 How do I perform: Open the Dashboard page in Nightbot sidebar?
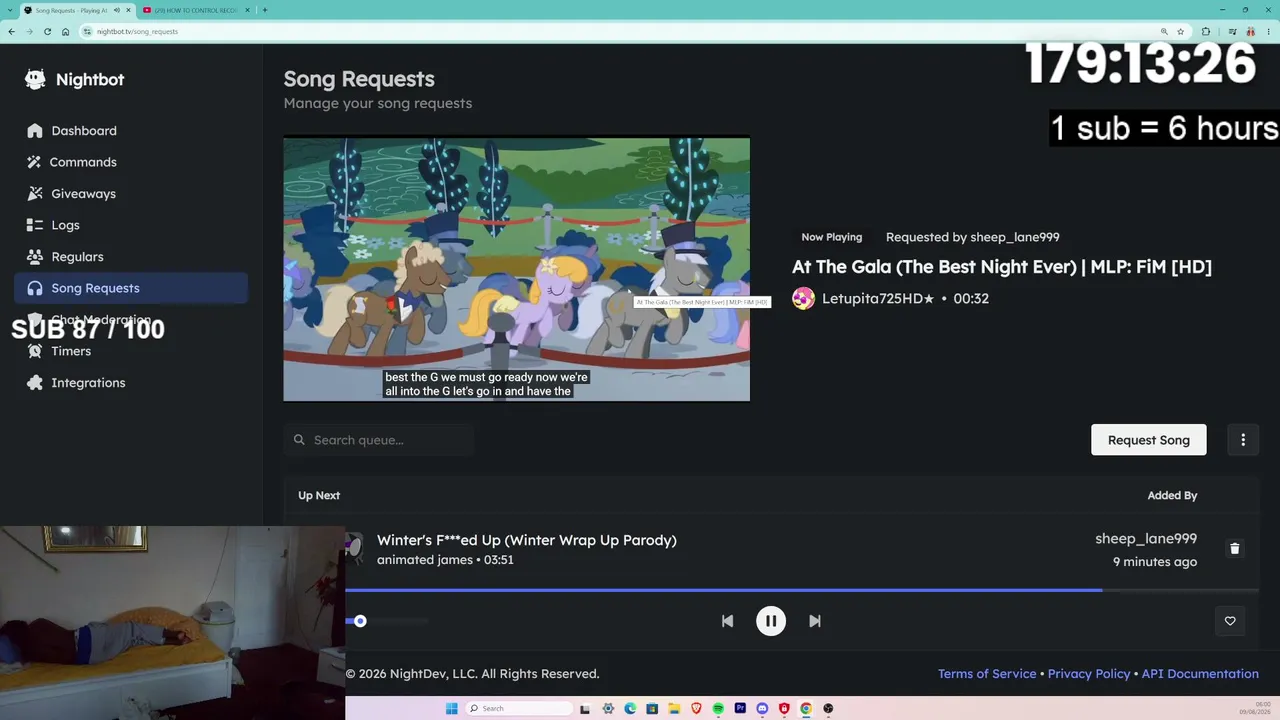click(131, 131)
